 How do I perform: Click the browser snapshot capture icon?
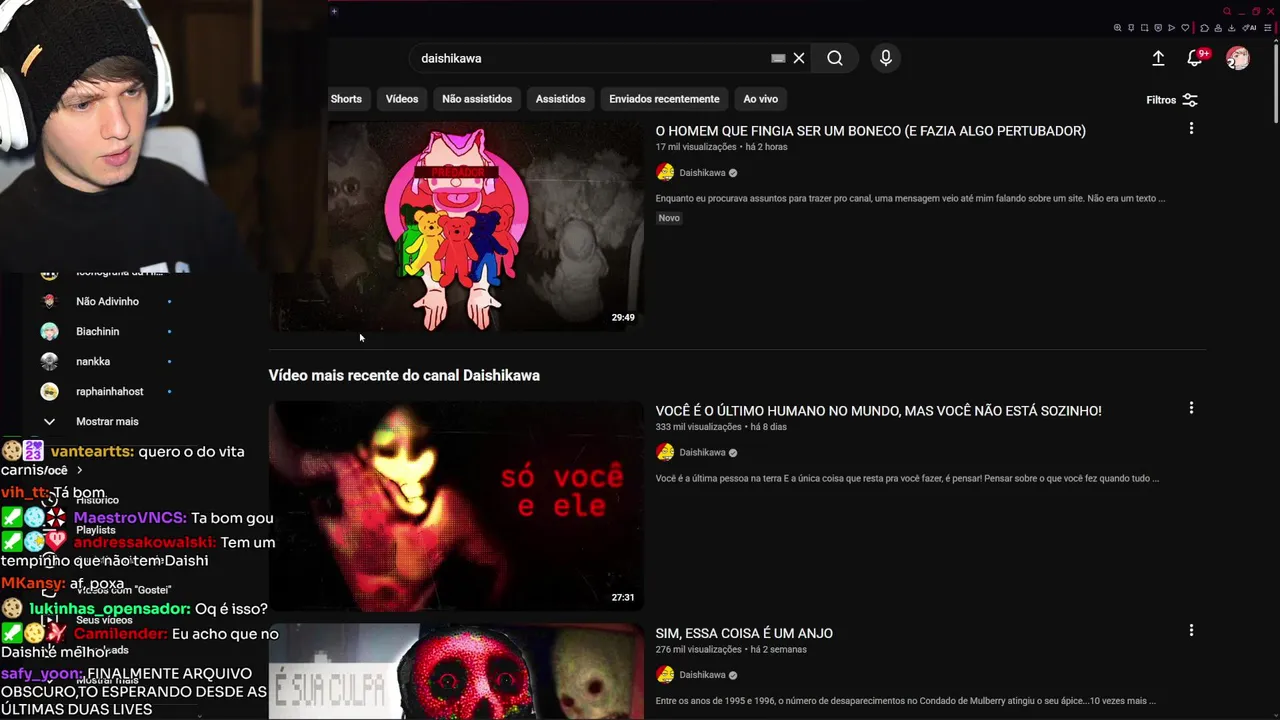(1145, 28)
